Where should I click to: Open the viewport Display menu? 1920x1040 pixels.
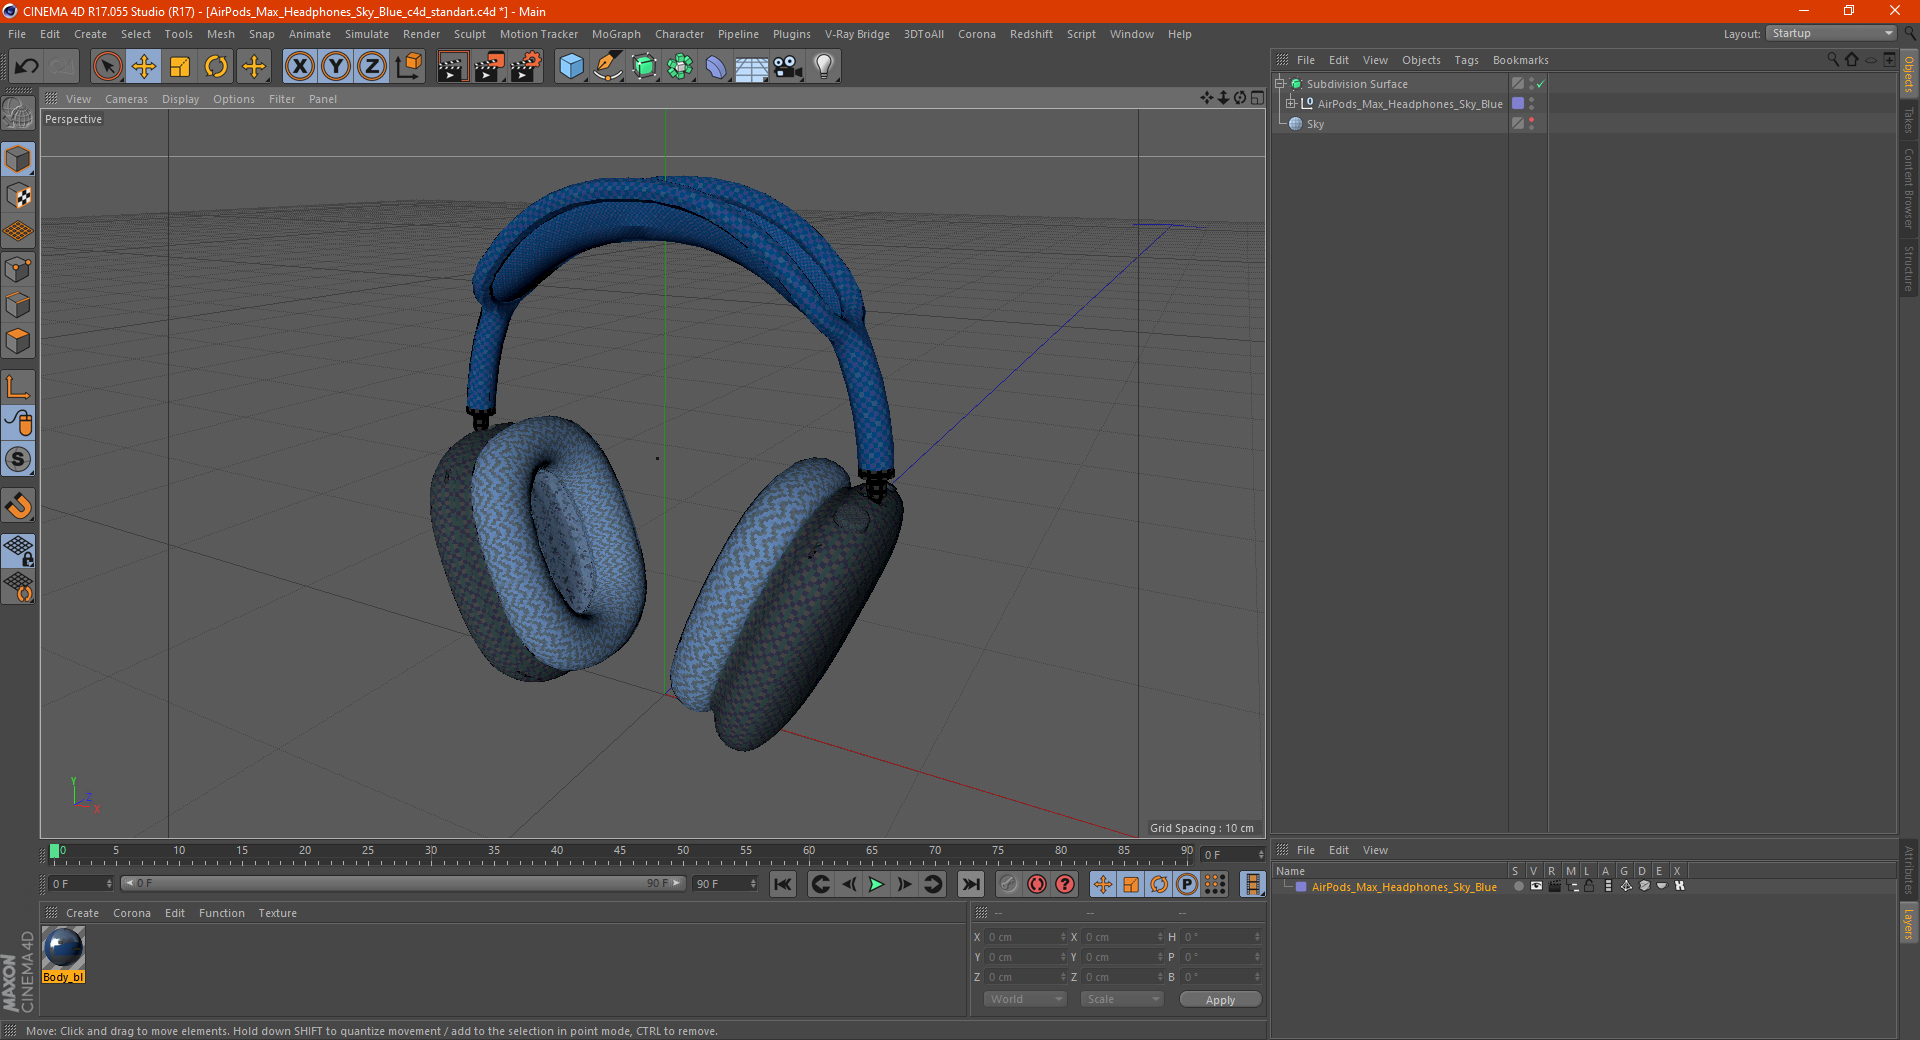[180, 99]
